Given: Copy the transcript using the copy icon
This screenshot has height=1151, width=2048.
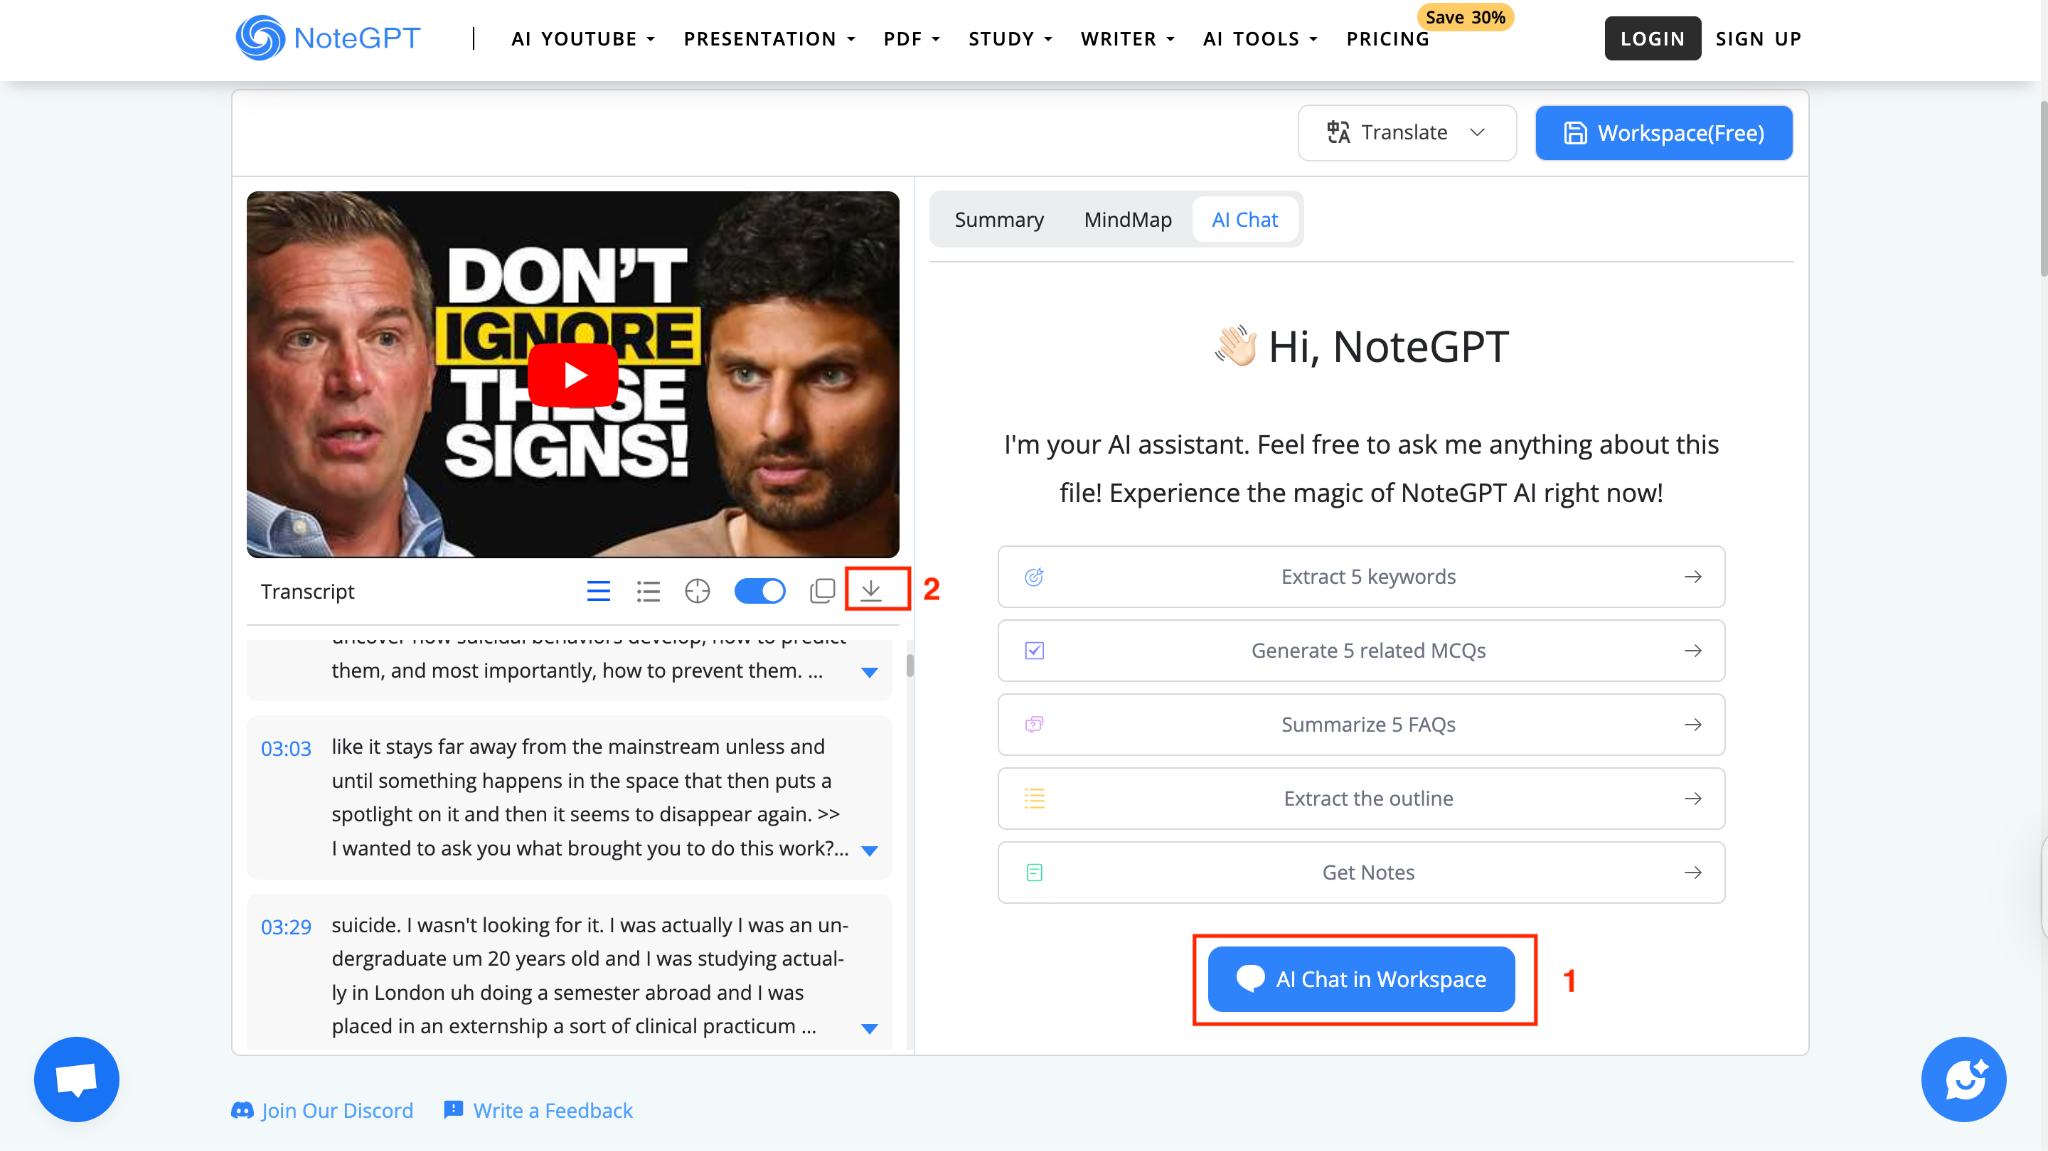Looking at the screenshot, I should click(x=822, y=591).
